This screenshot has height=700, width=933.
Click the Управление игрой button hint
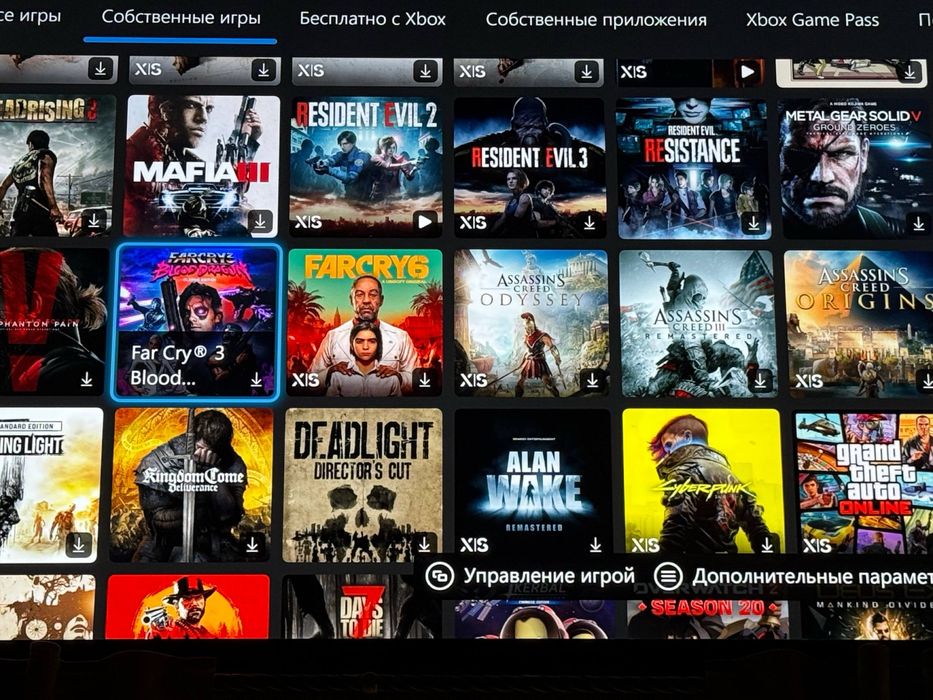[531, 576]
